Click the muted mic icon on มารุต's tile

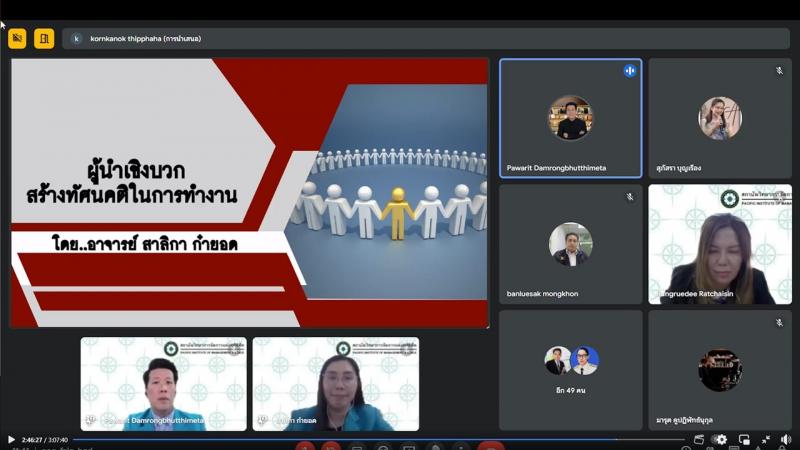(x=779, y=322)
